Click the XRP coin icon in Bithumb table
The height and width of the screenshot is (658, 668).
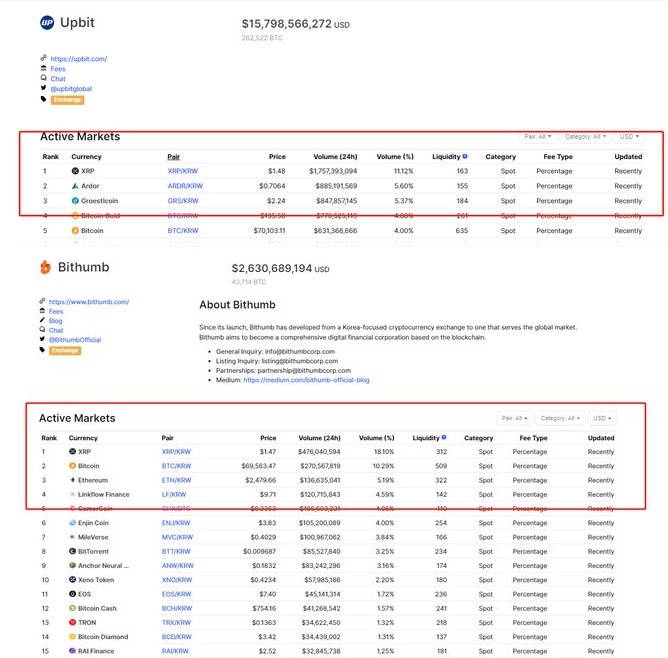pyautogui.click(x=72, y=451)
